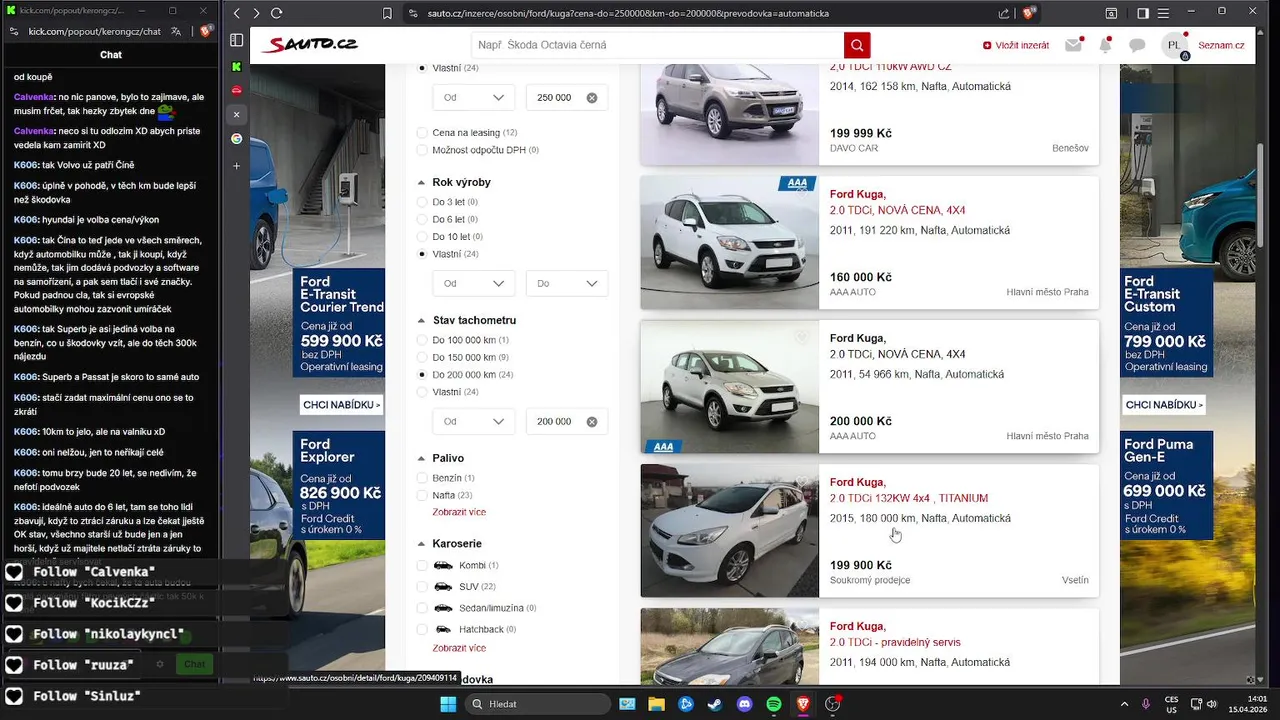The width and height of the screenshot is (1280, 720).
Task: Open the notifications bell icon
Action: pyautogui.click(x=1105, y=45)
